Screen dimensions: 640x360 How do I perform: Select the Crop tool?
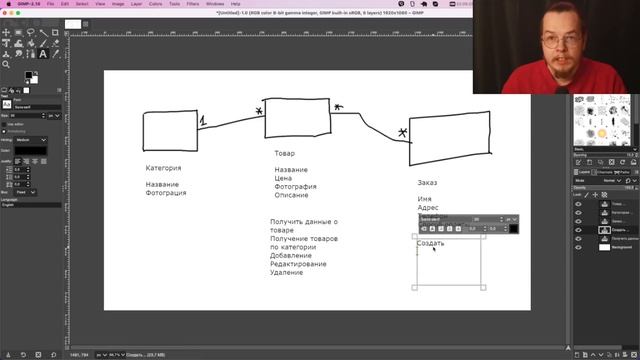55,33
